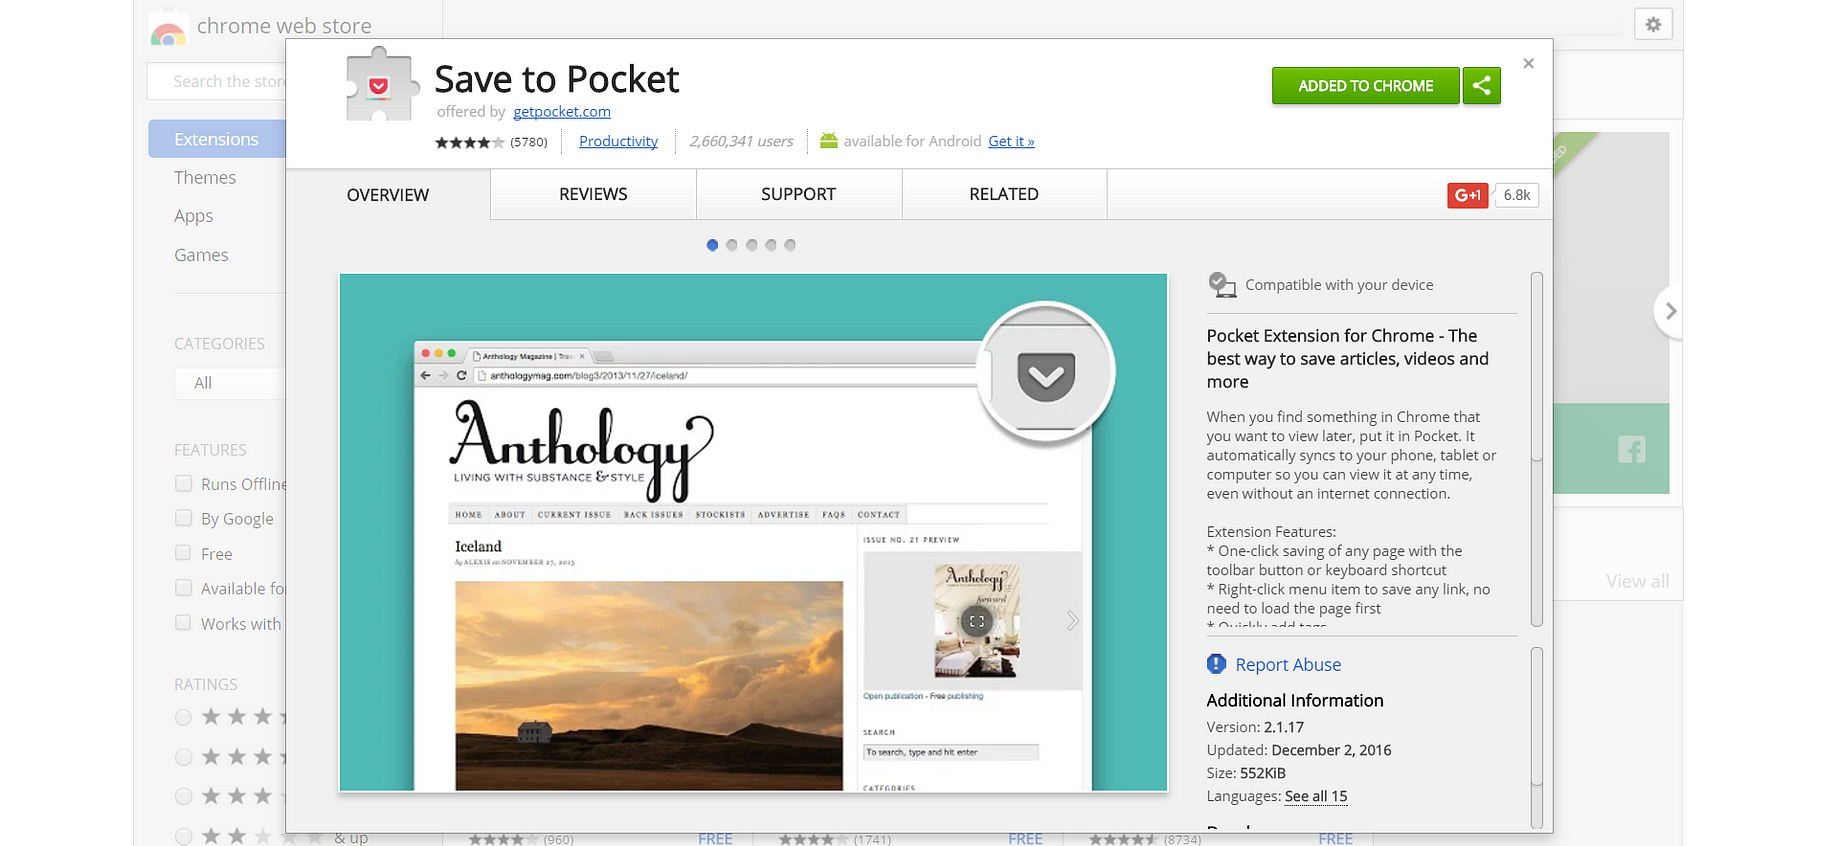Viewport: 1838px width, 846px height.
Task: Open the Productivity category link
Action: [x=618, y=141]
